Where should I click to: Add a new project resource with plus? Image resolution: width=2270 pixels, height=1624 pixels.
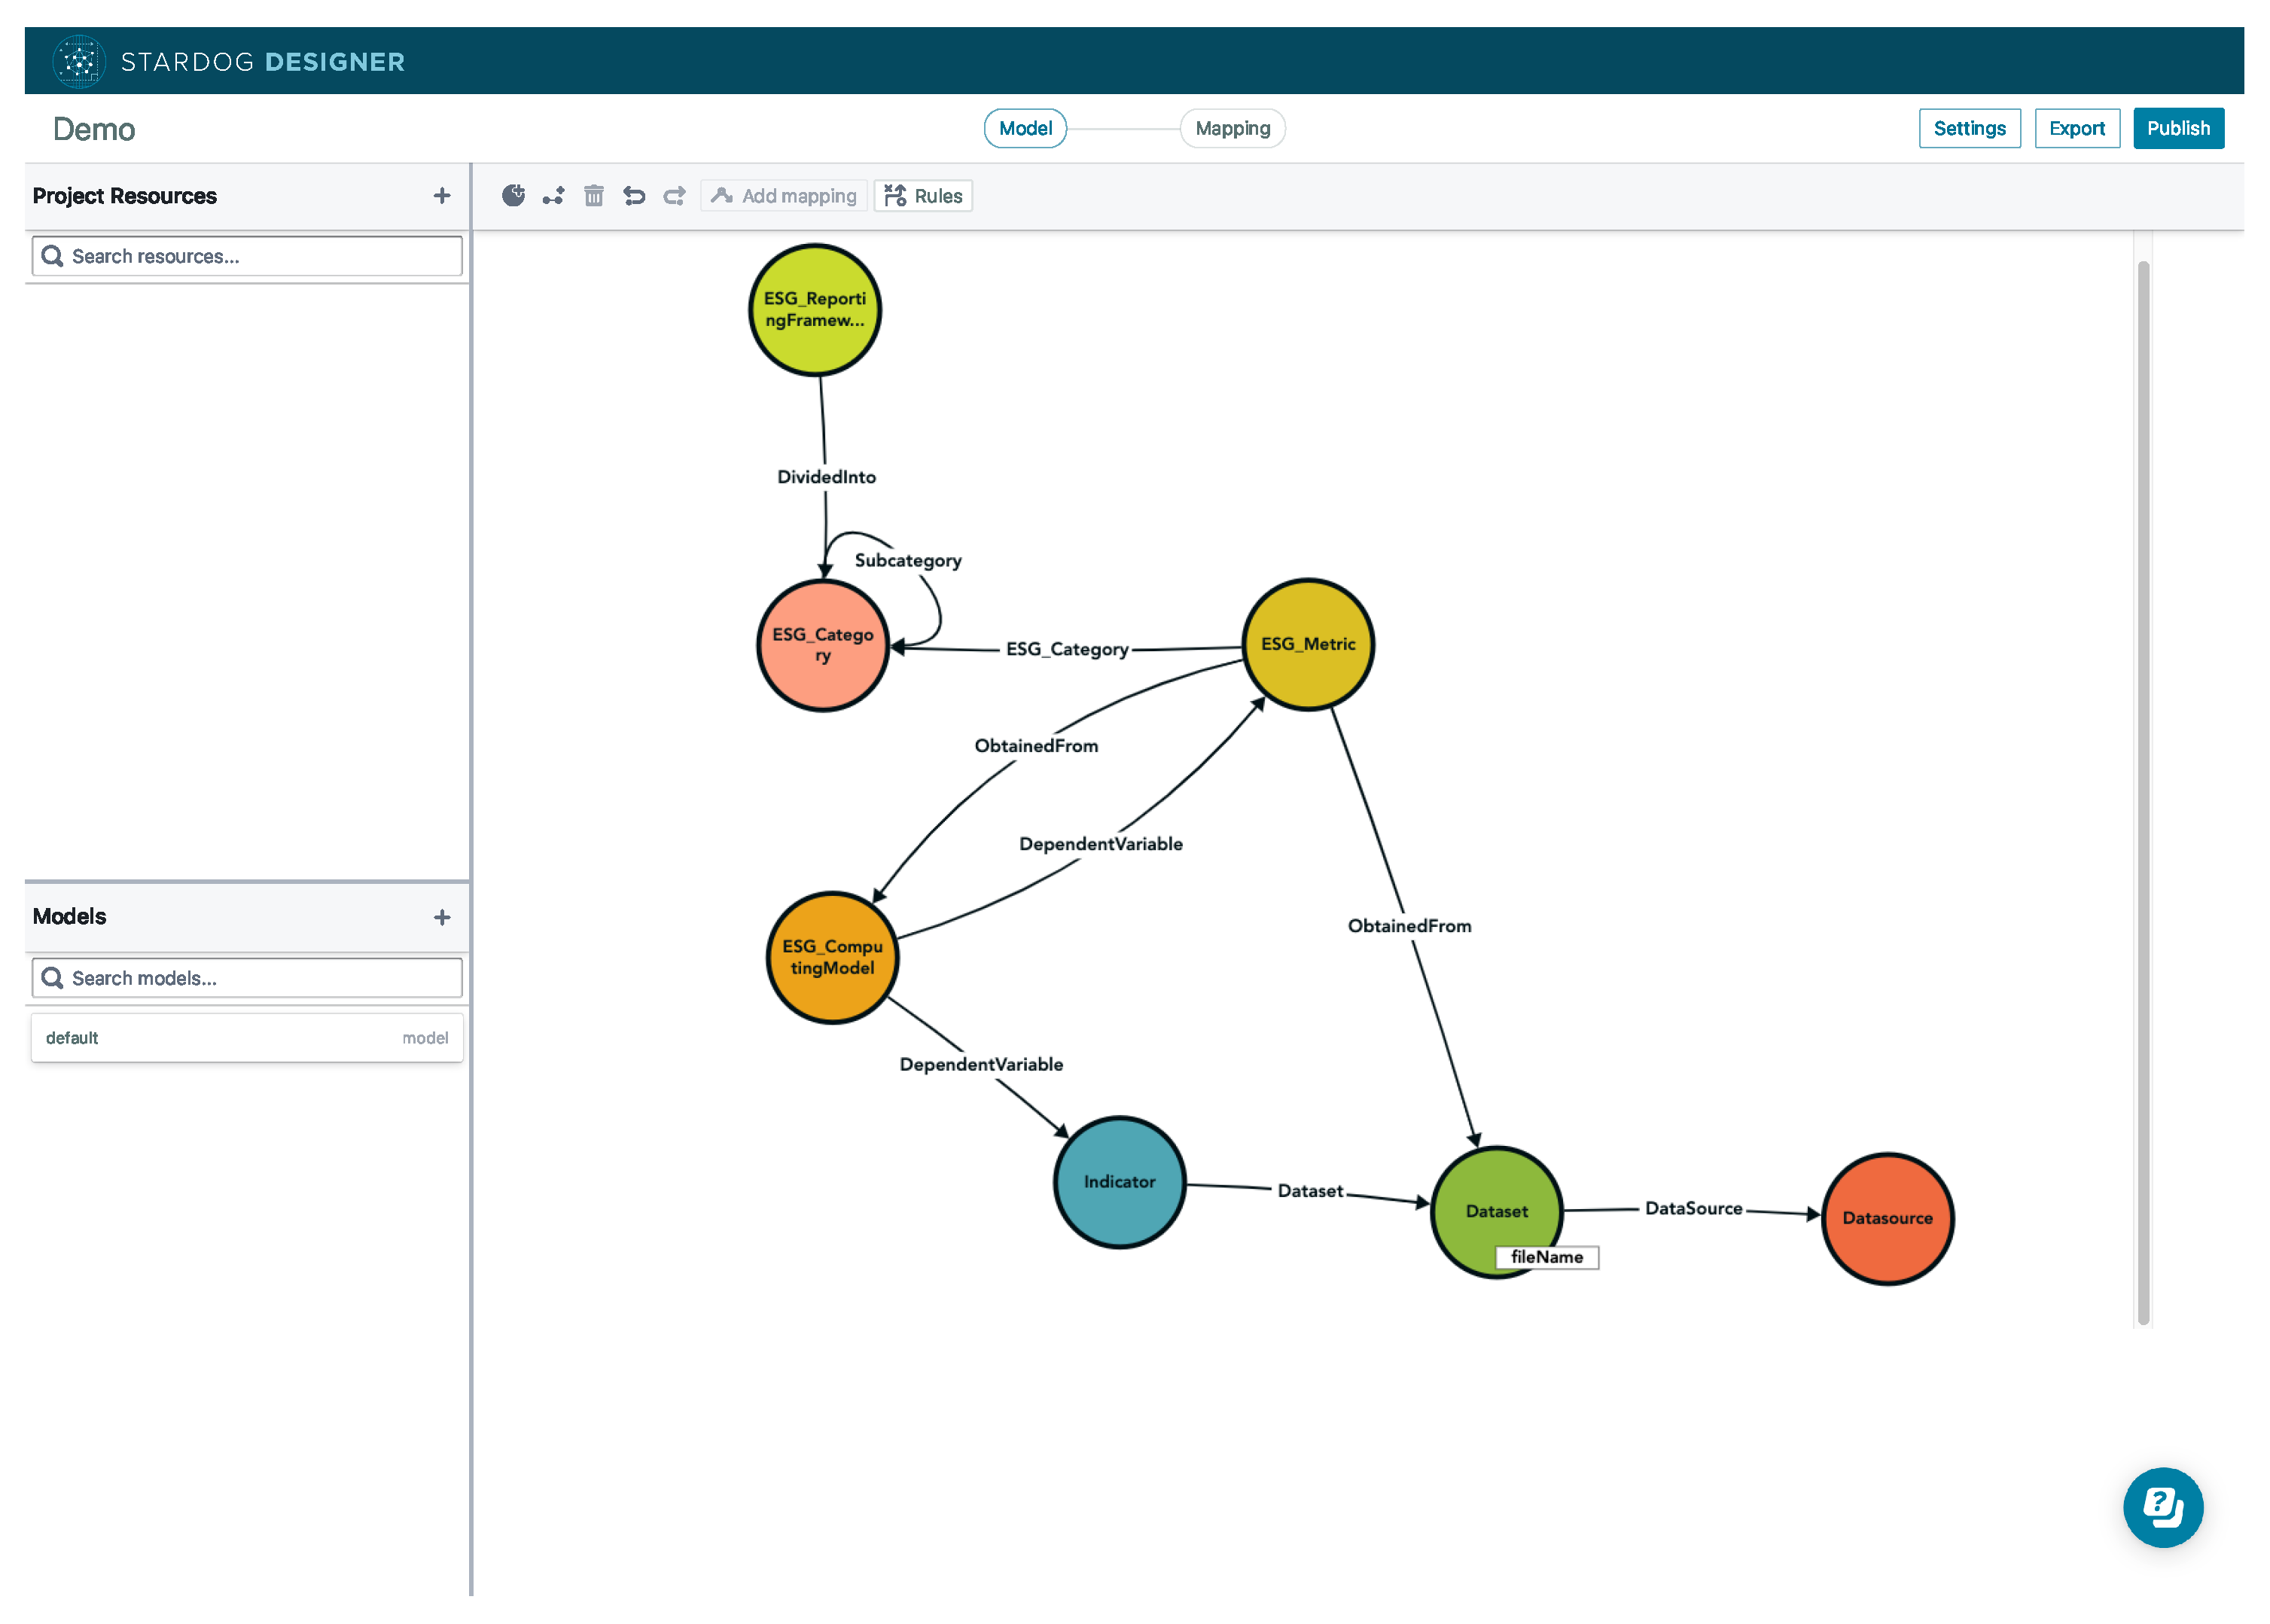[x=442, y=196]
